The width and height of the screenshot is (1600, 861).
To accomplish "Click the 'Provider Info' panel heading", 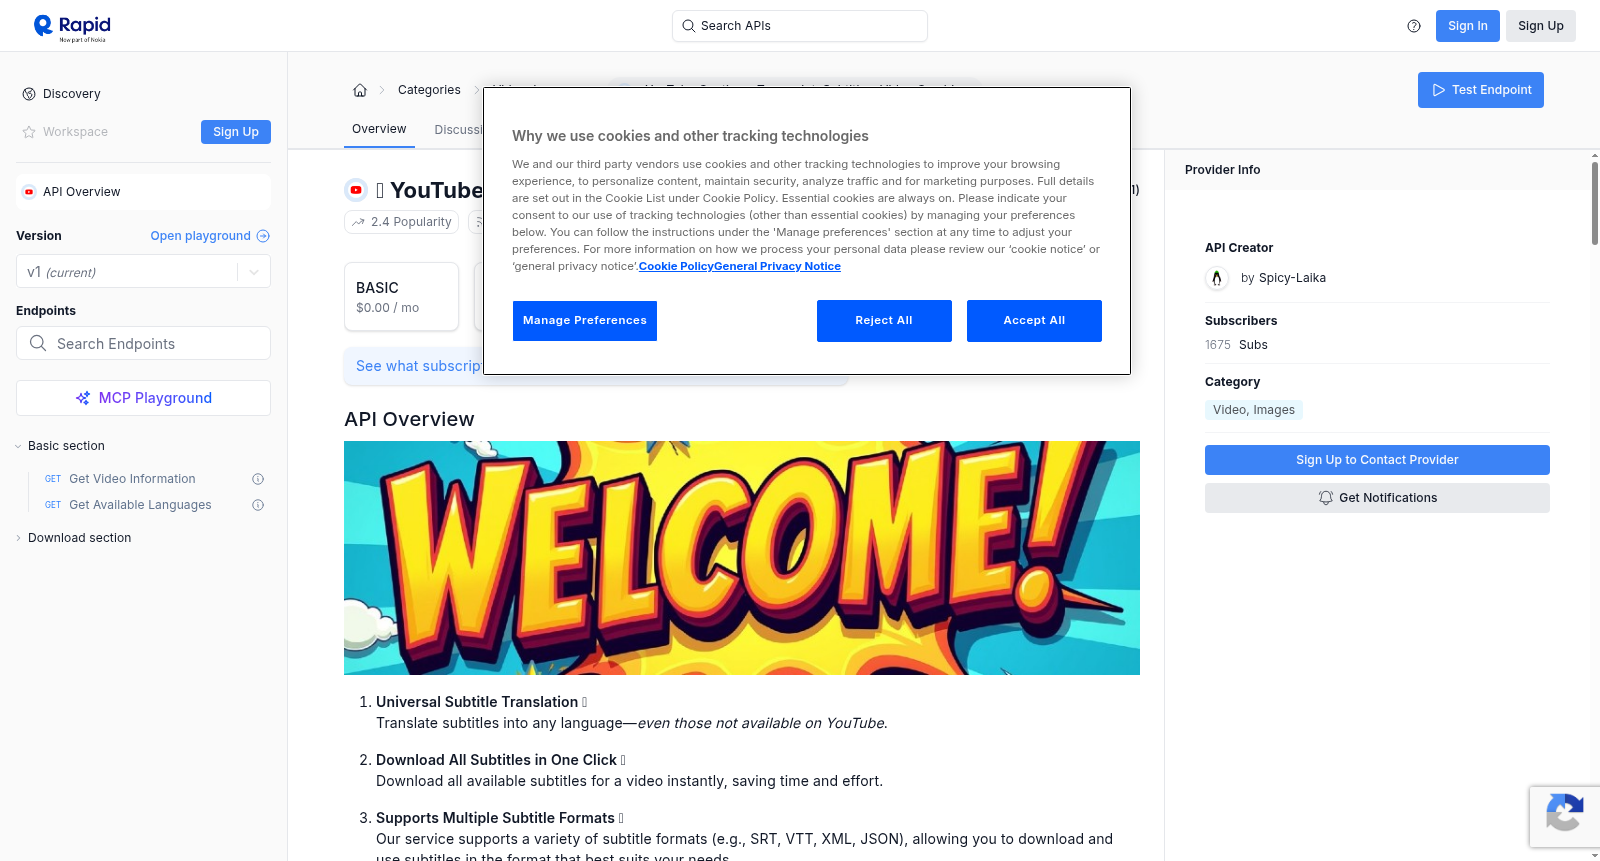I will (x=1222, y=170).
